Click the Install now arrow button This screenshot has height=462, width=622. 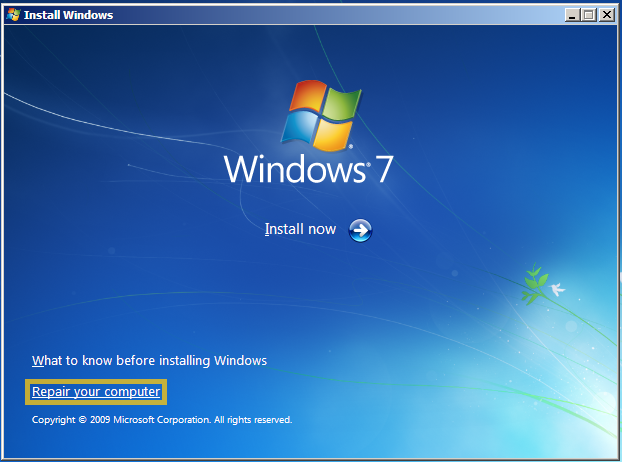360,230
